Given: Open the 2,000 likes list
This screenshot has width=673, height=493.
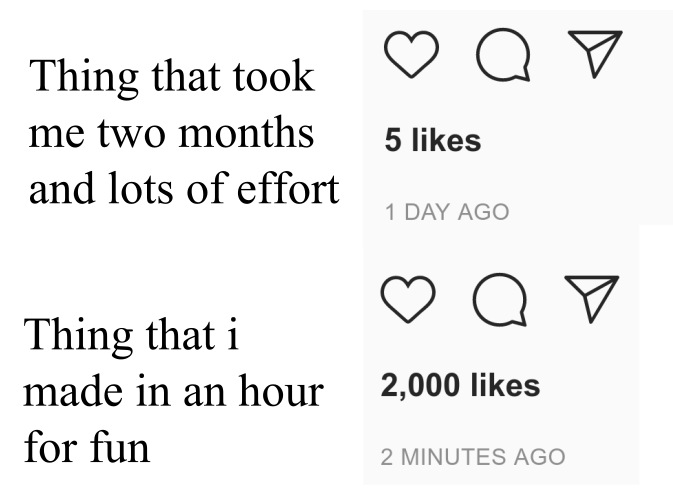Looking at the screenshot, I should tap(460, 385).
